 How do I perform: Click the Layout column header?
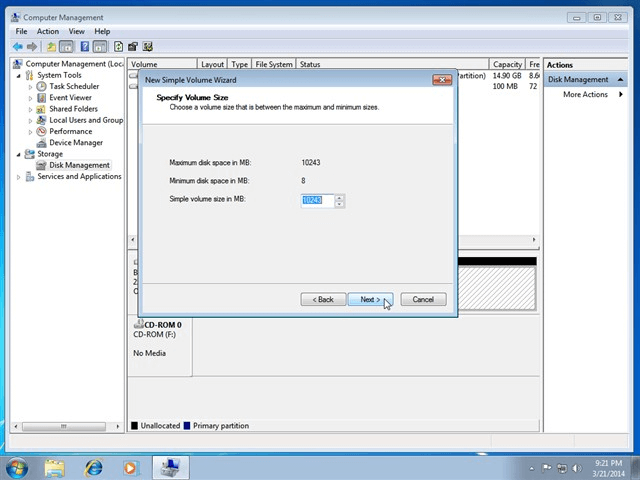pyautogui.click(x=212, y=64)
